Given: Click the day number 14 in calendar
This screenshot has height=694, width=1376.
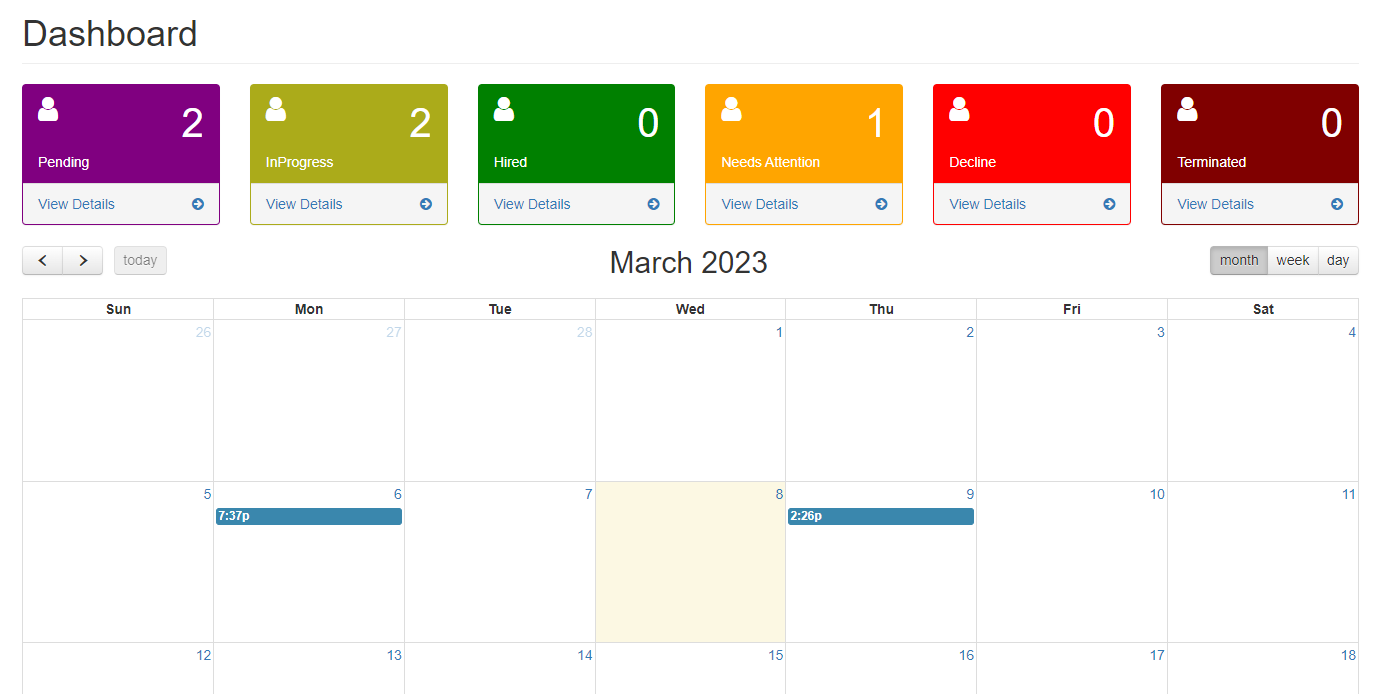Looking at the screenshot, I should click(x=585, y=655).
